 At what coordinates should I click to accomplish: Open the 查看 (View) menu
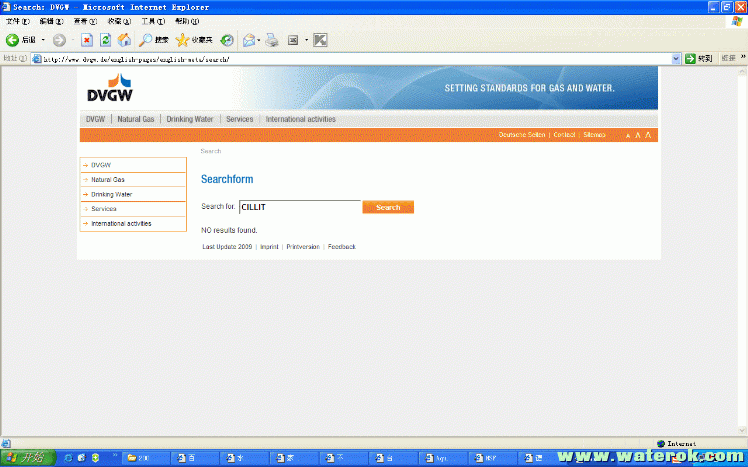[85, 21]
